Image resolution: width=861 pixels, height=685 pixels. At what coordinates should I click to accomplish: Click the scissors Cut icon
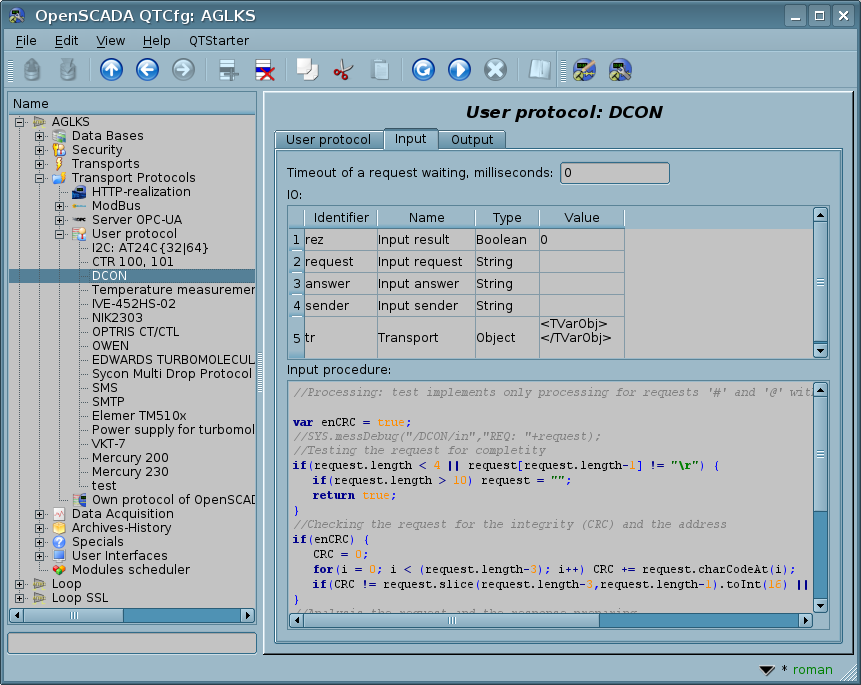(x=343, y=70)
